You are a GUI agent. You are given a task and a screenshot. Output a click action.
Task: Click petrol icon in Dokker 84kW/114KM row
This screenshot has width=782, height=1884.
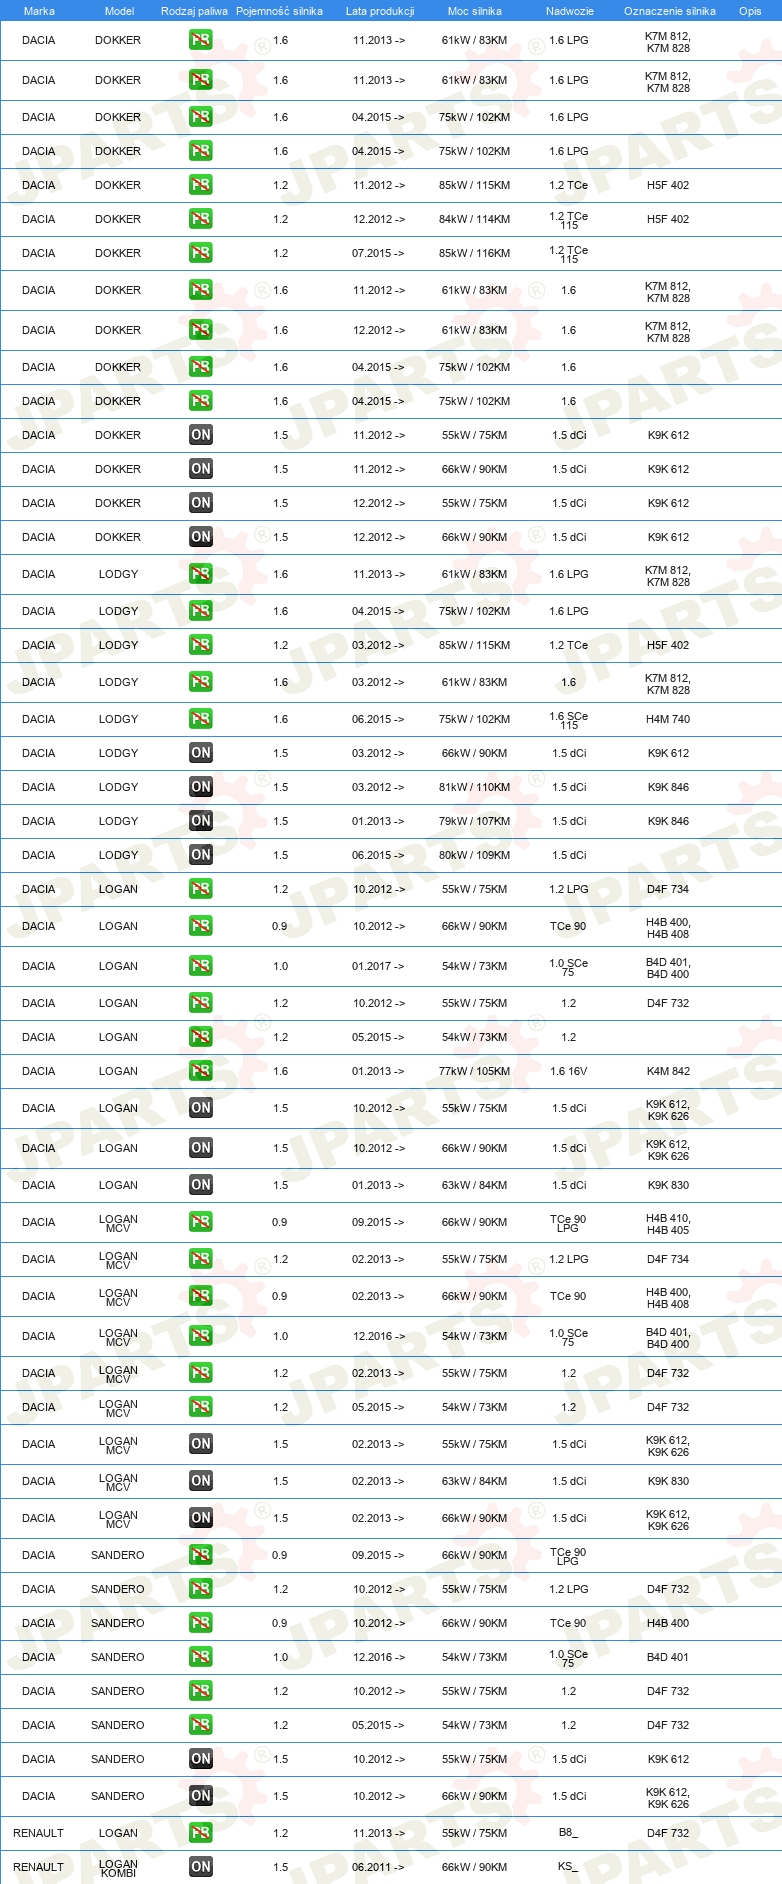point(201,219)
